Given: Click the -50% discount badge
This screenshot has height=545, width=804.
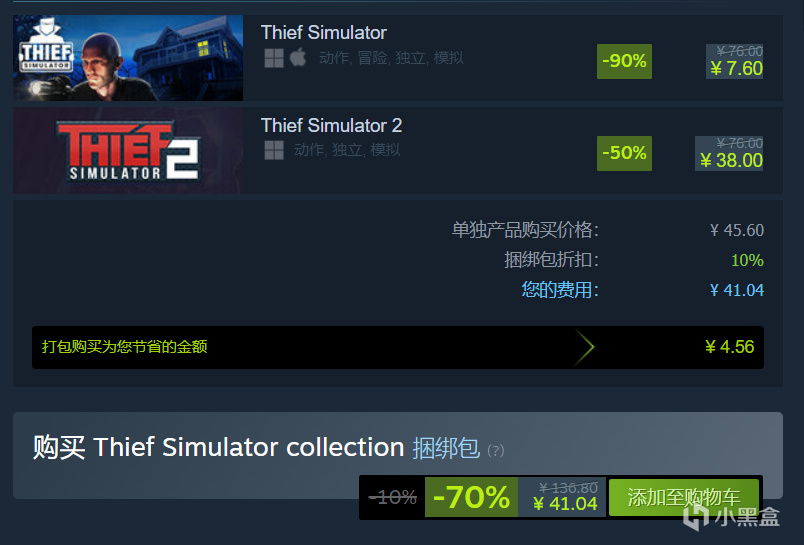Looking at the screenshot, I should click(624, 153).
